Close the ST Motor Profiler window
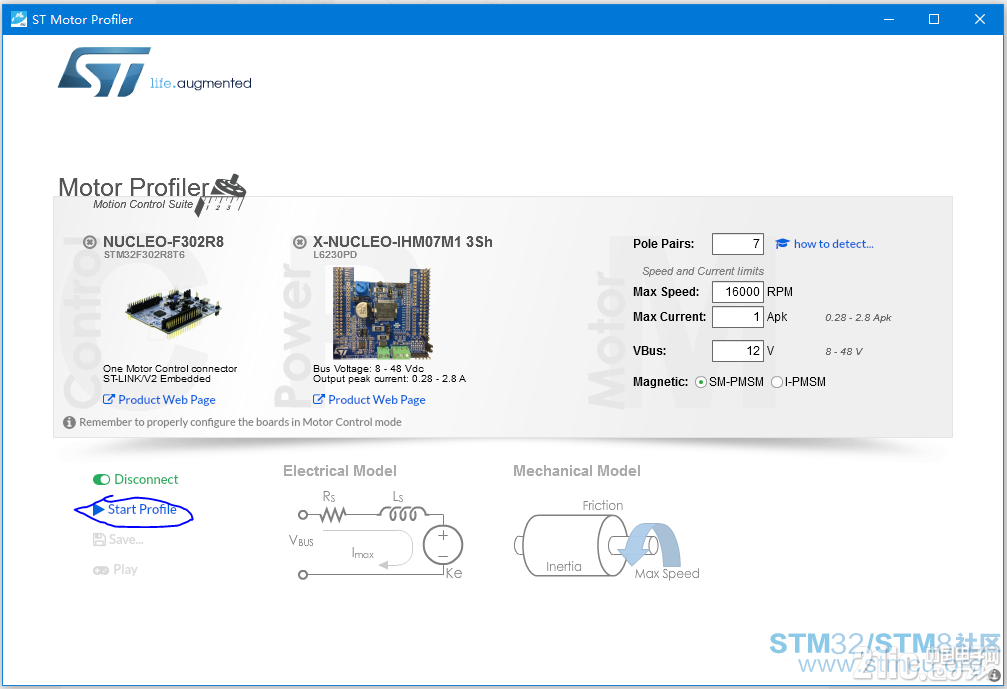This screenshot has width=1007, height=689. pos(980,19)
